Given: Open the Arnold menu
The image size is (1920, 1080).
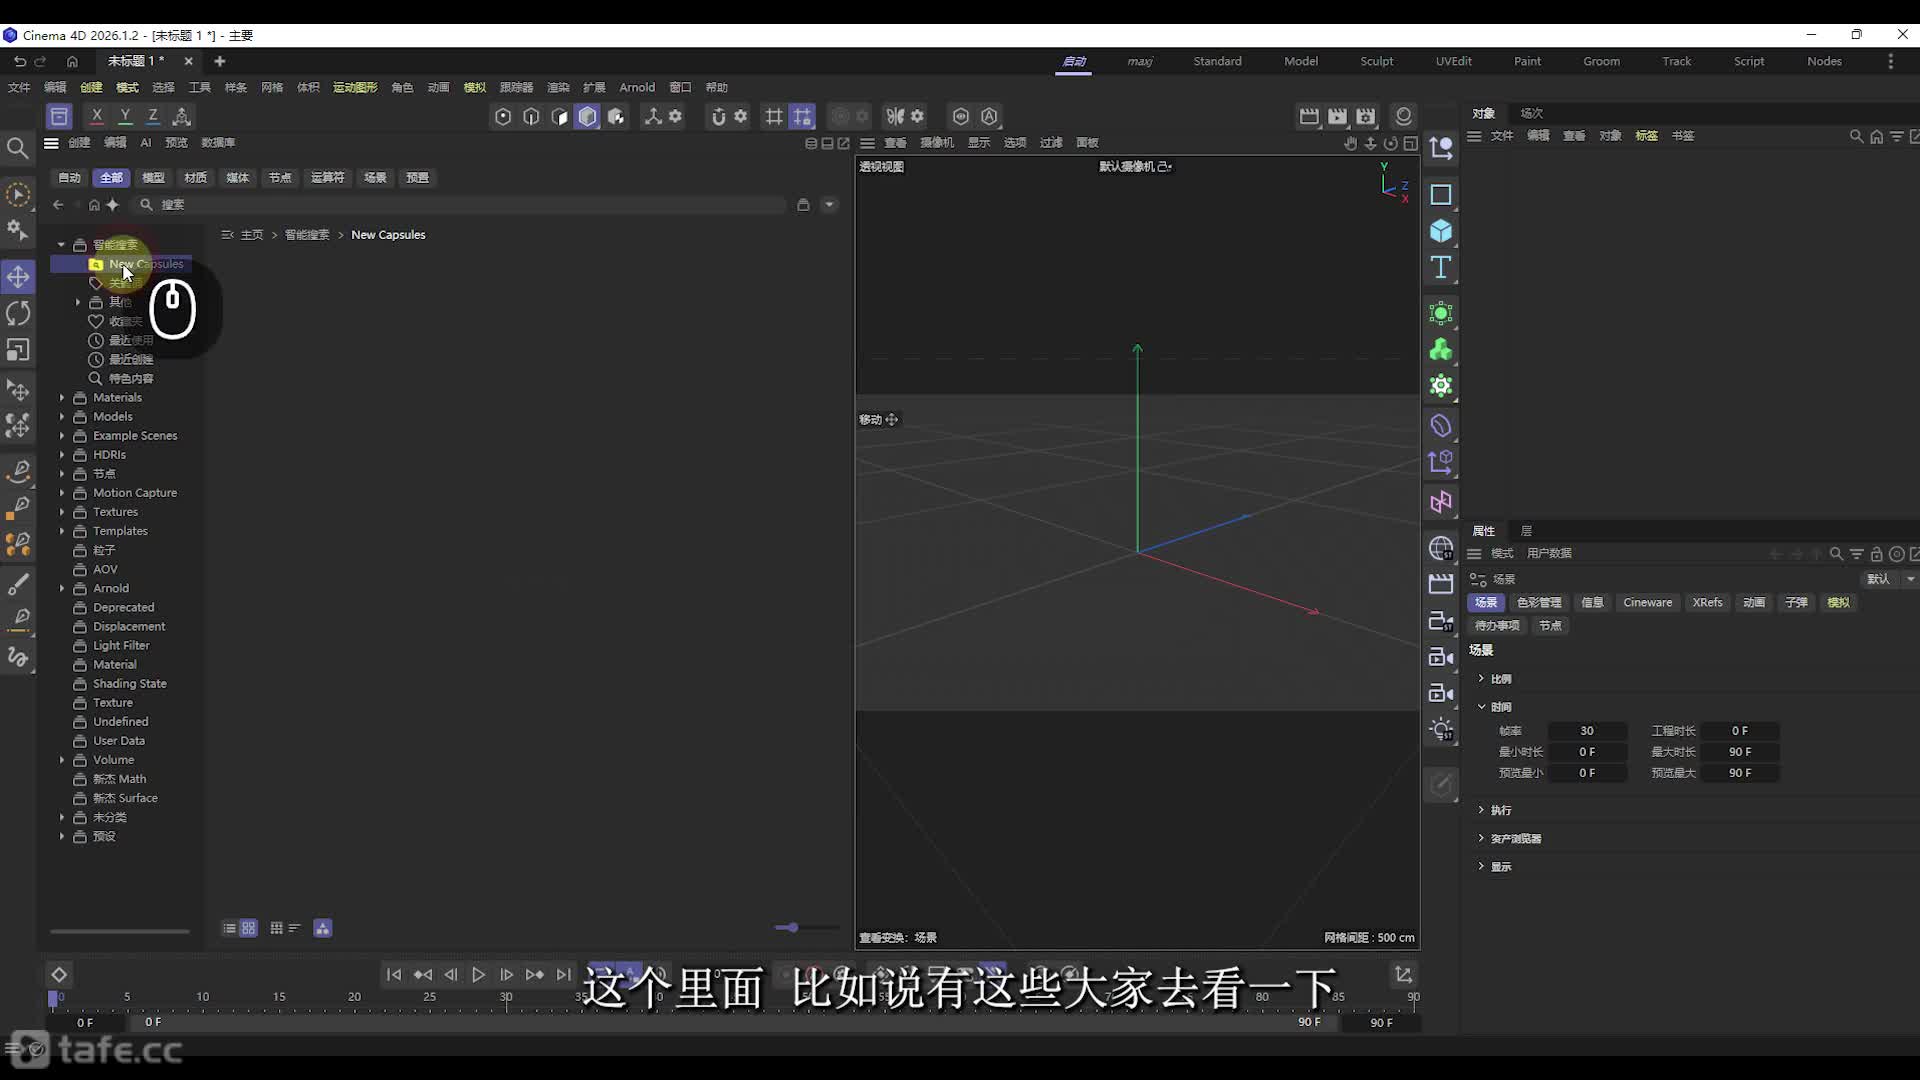Looking at the screenshot, I should pyautogui.click(x=637, y=88).
